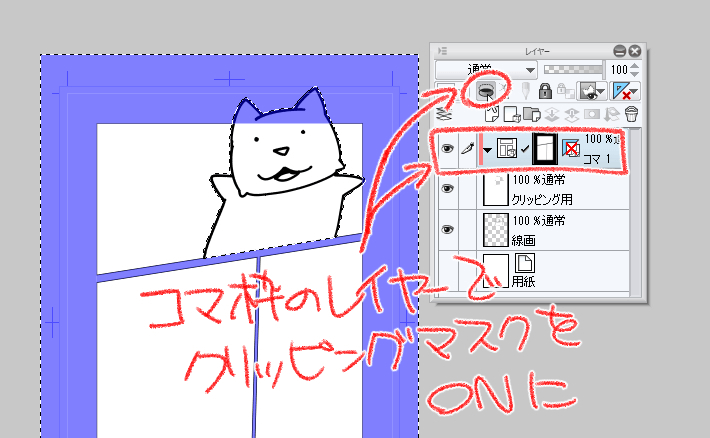This screenshot has width=710, height=438.
Task: Toggle Lock Transparent Pixels icon
Action: point(565,91)
